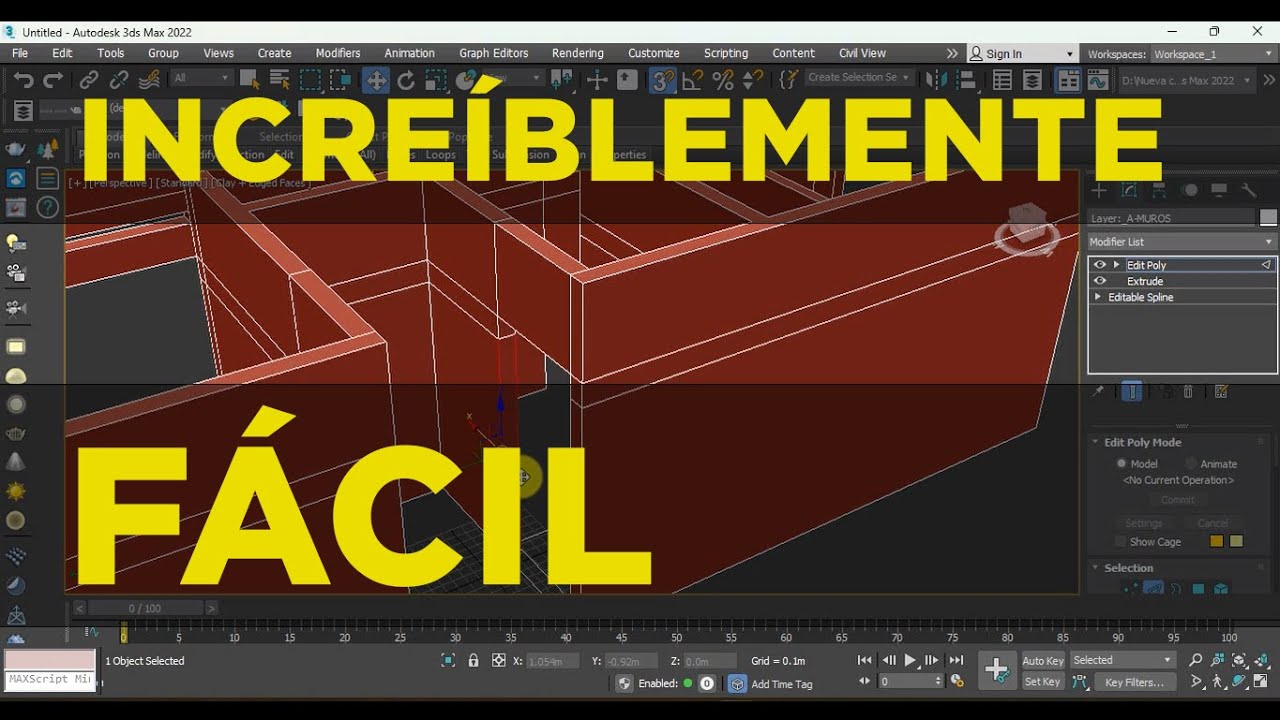
Task: Click the Undo arrow icon
Action: tap(24, 81)
